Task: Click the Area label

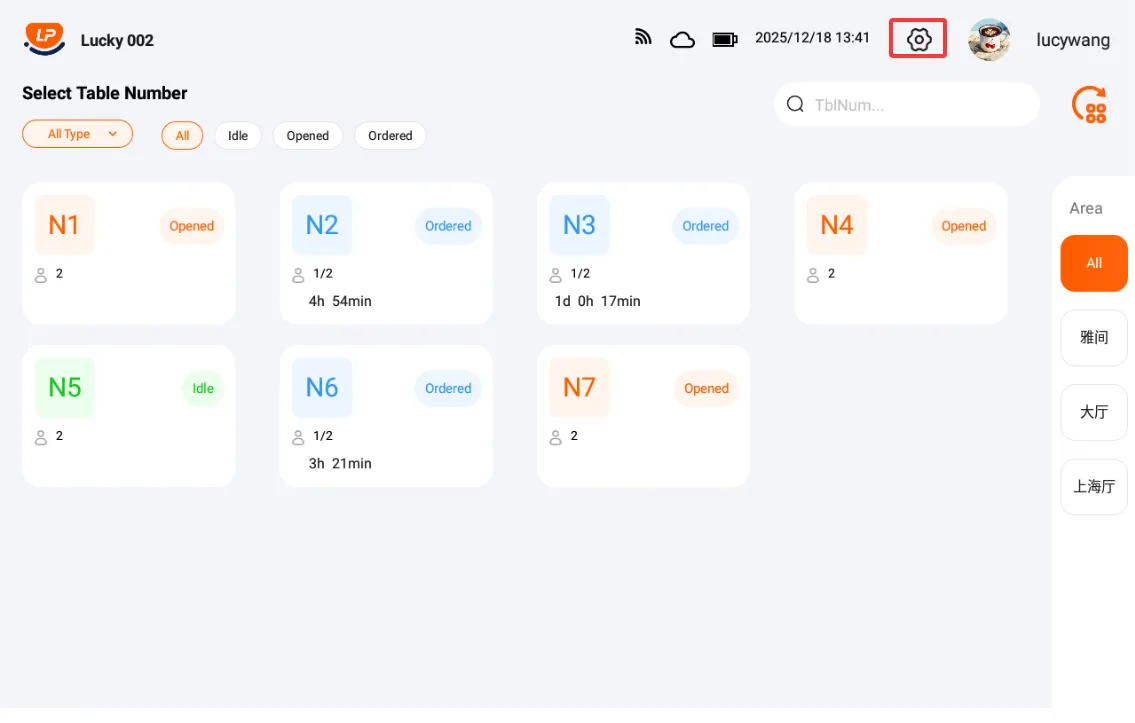Action: point(1086,208)
